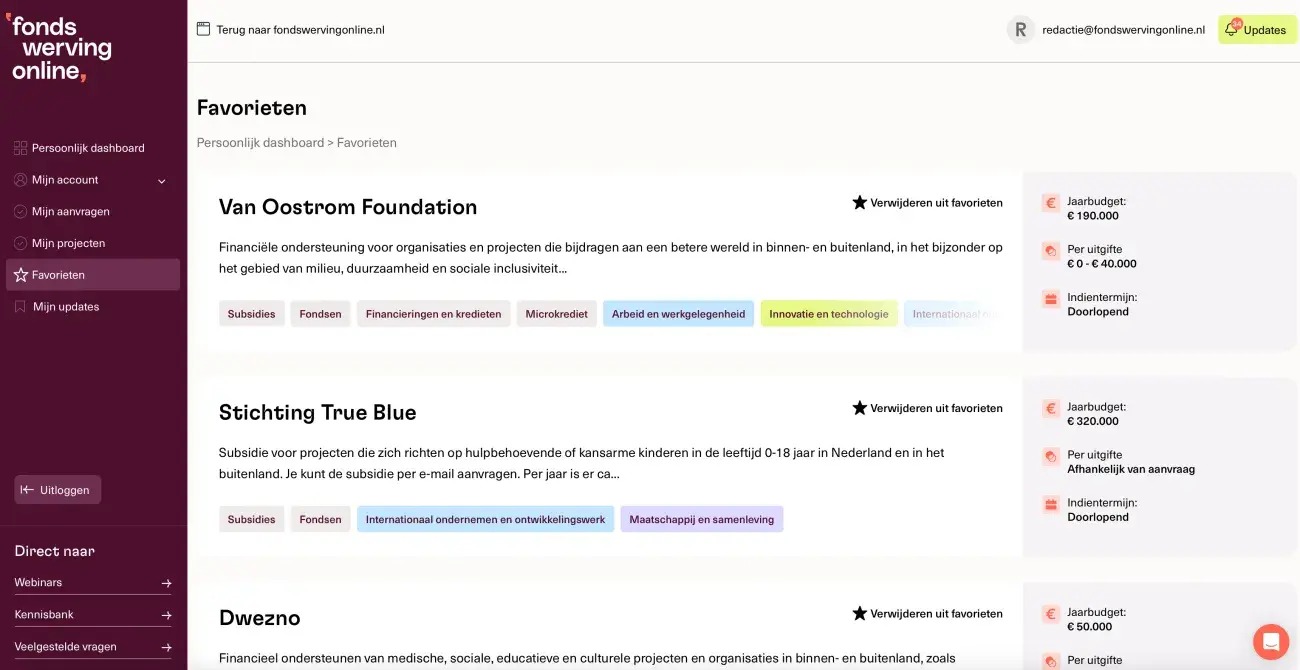Click the Fondswerving Online logo

[58, 49]
